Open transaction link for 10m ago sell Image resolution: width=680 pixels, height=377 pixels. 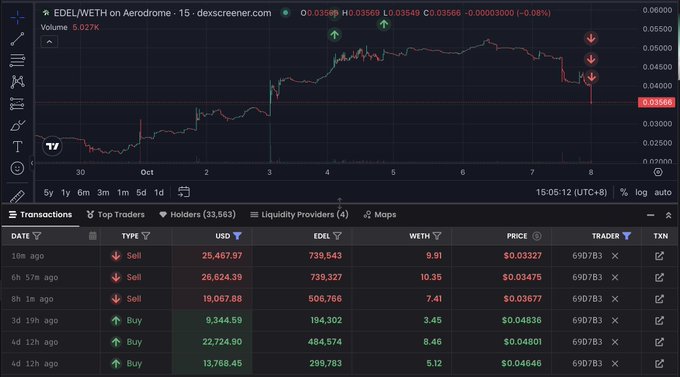coord(659,256)
